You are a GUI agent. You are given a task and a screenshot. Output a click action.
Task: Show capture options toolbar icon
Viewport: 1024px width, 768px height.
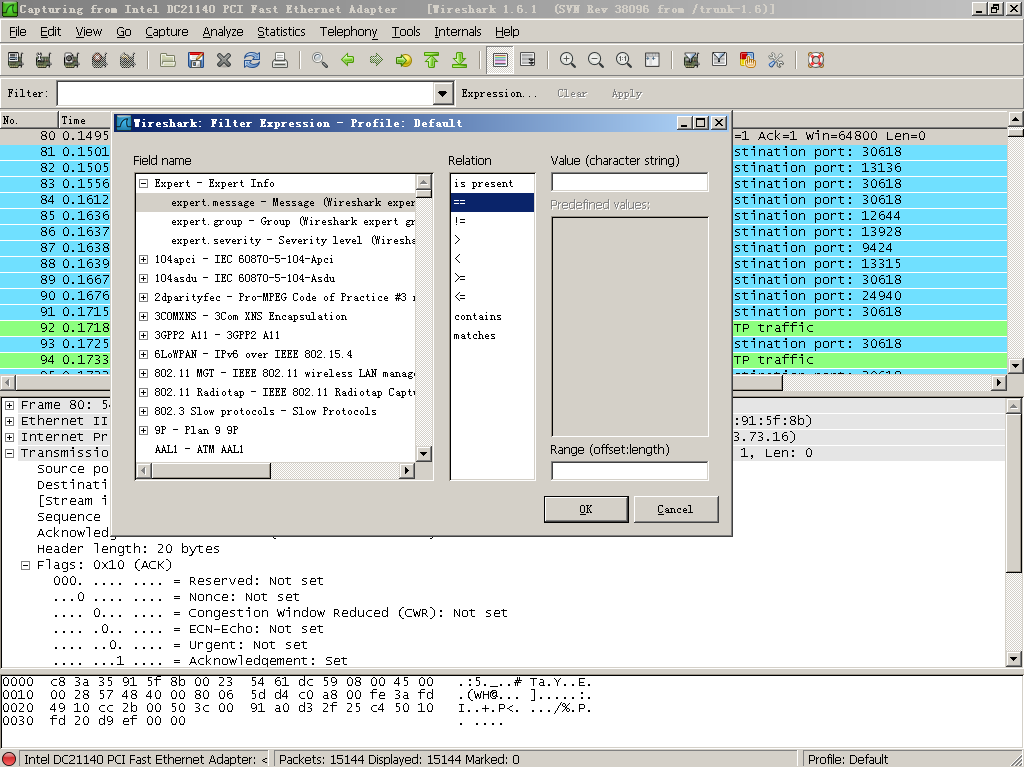44,61
